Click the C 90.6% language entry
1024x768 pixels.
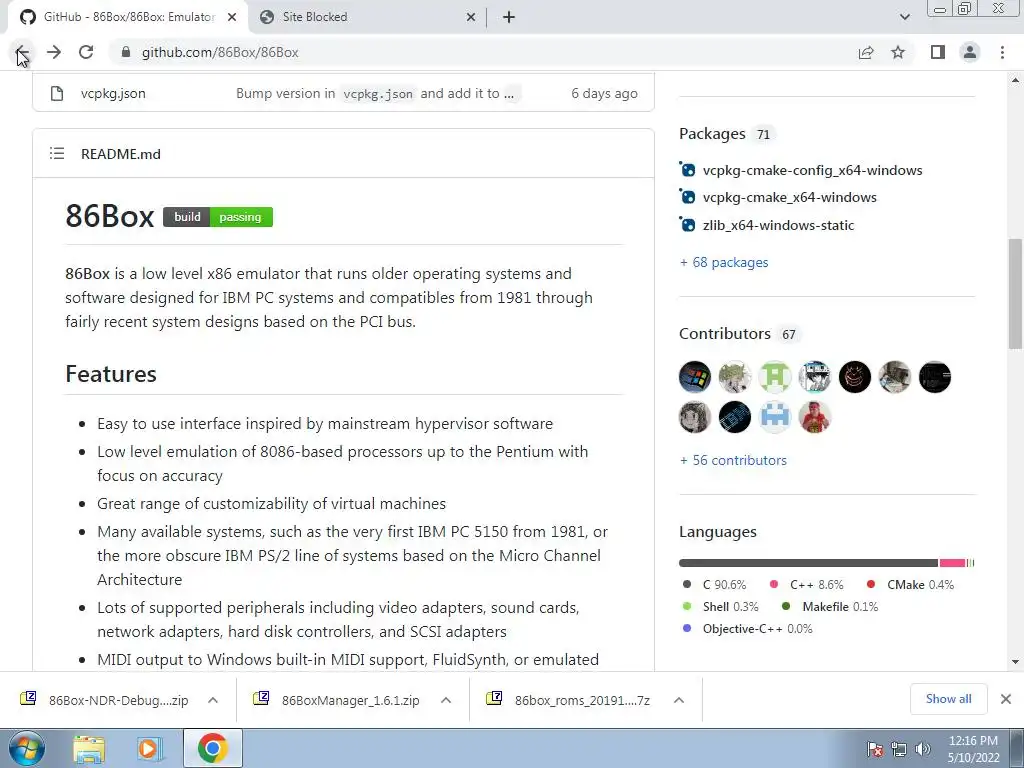click(x=714, y=584)
